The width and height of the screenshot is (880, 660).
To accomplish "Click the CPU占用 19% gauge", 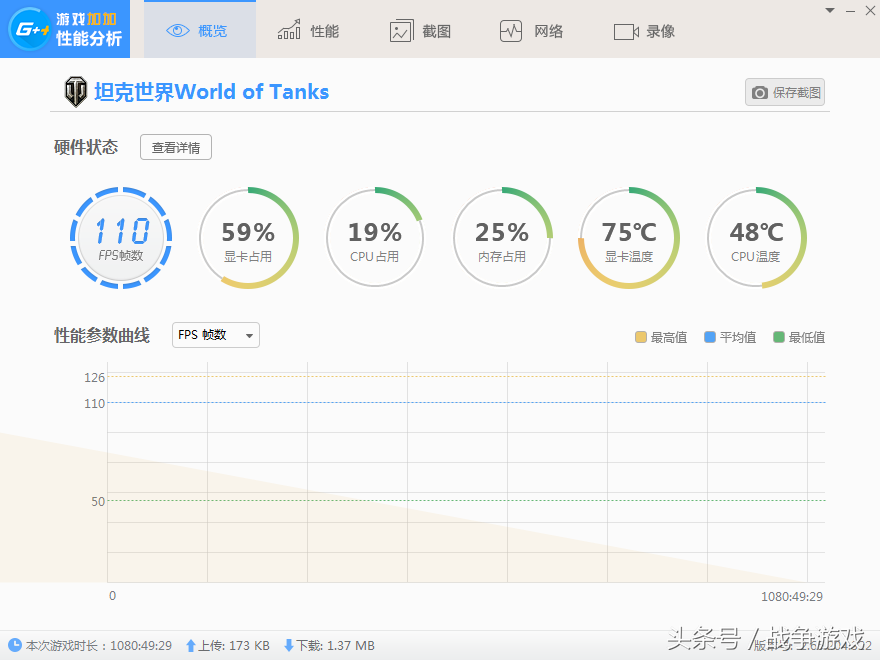I will pos(375,238).
